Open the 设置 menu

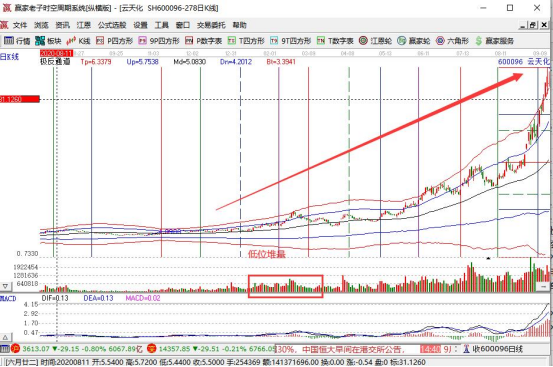click(140, 25)
